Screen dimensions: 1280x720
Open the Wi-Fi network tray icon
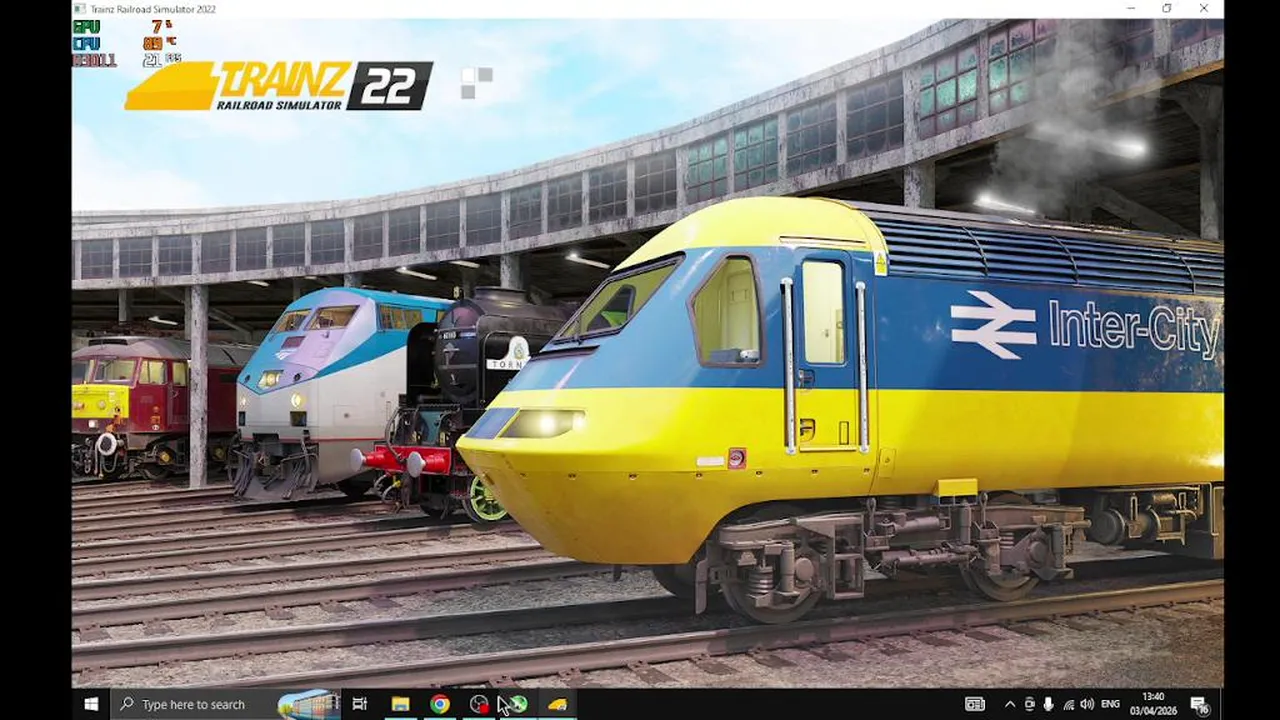click(1069, 704)
